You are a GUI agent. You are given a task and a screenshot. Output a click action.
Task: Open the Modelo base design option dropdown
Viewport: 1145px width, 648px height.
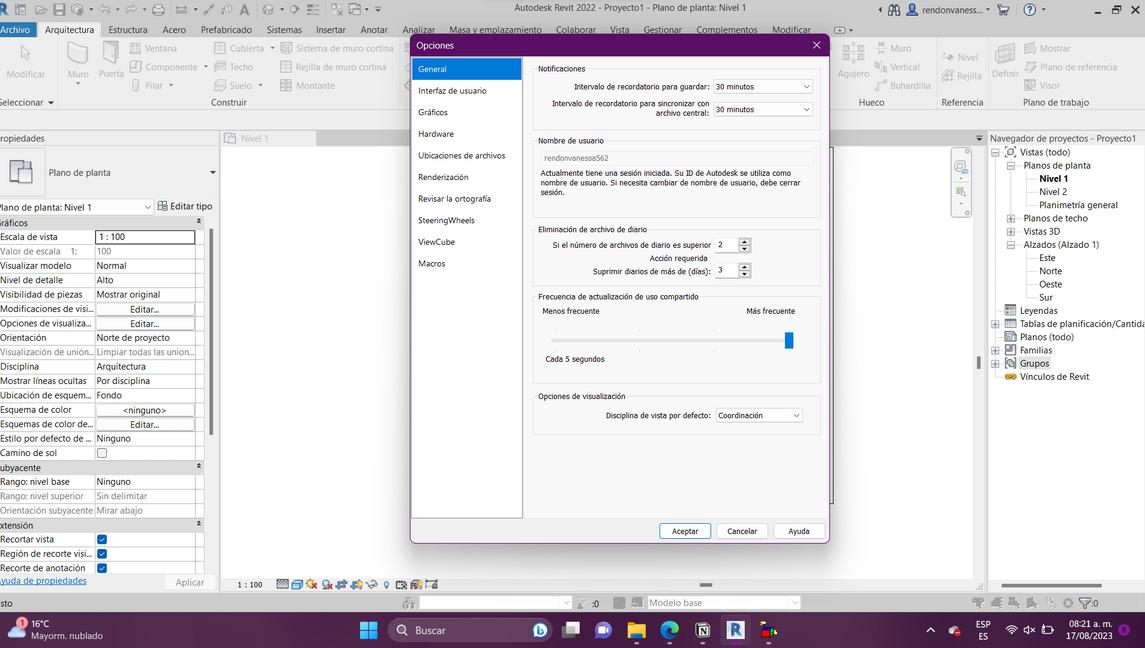tap(724, 603)
